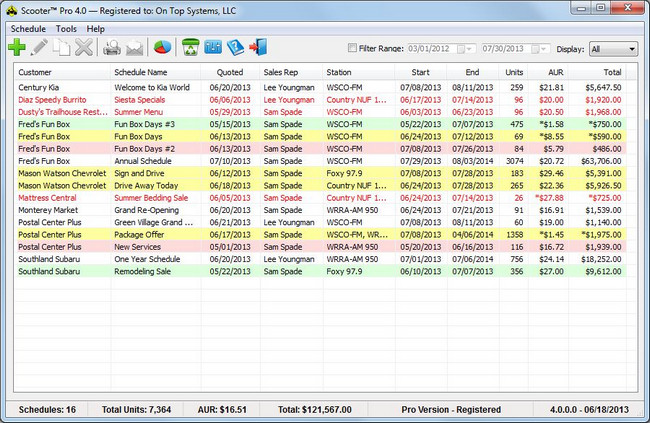Open the Tools menu
This screenshot has height=423, width=650.
tap(66, 29)
